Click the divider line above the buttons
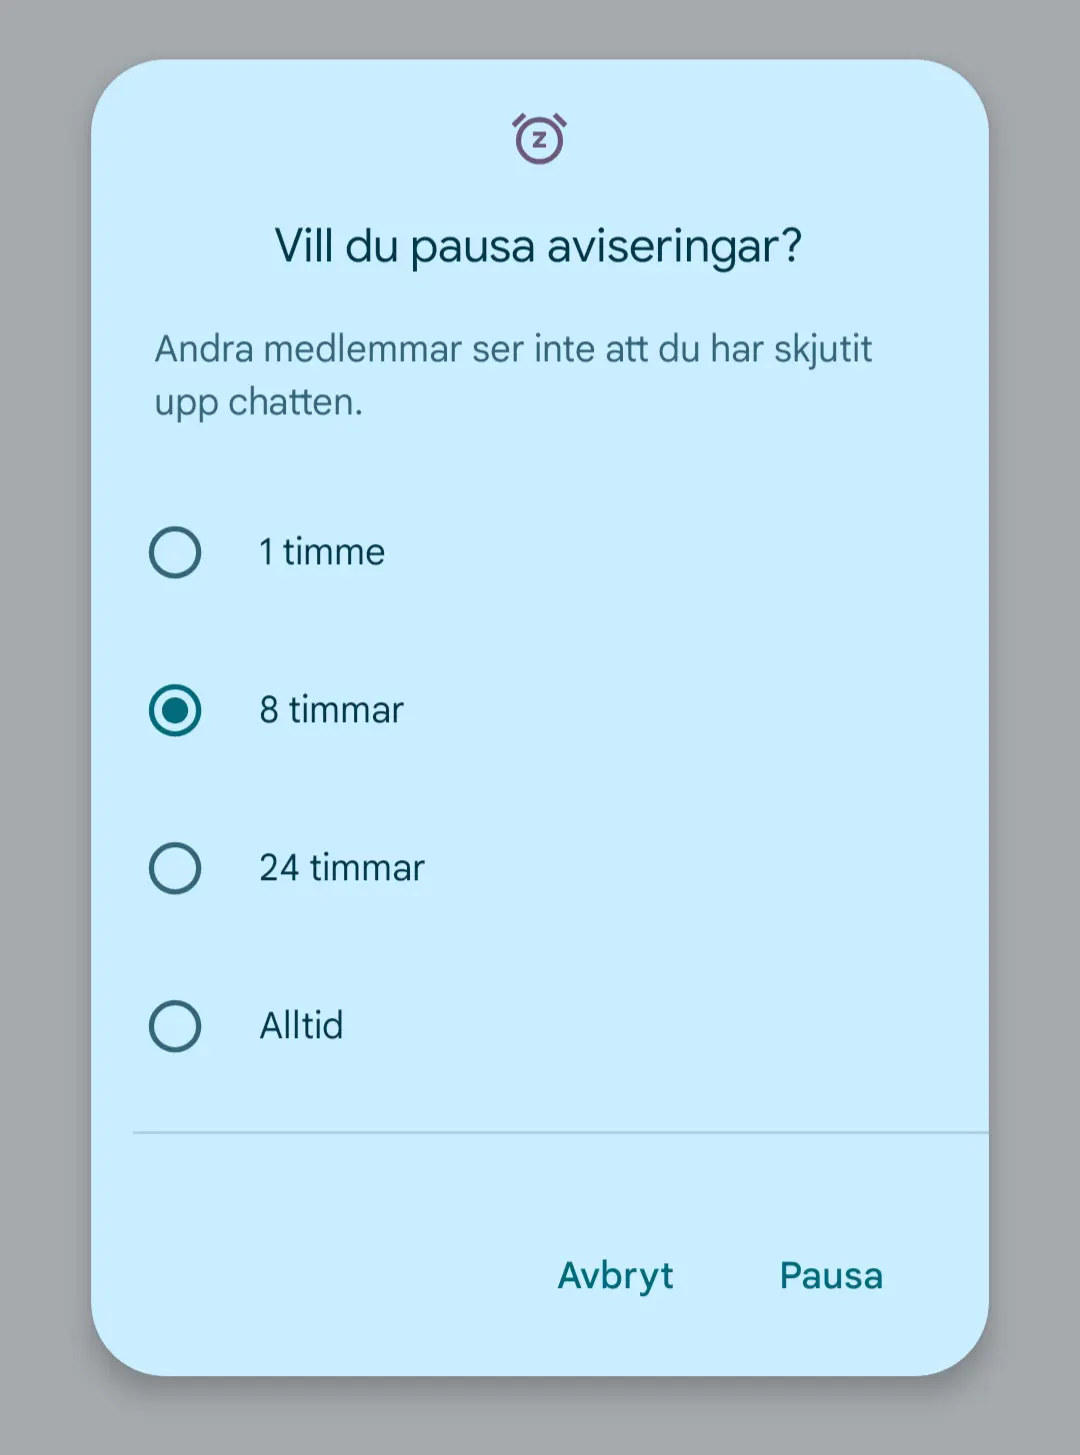 [560, 1133]
